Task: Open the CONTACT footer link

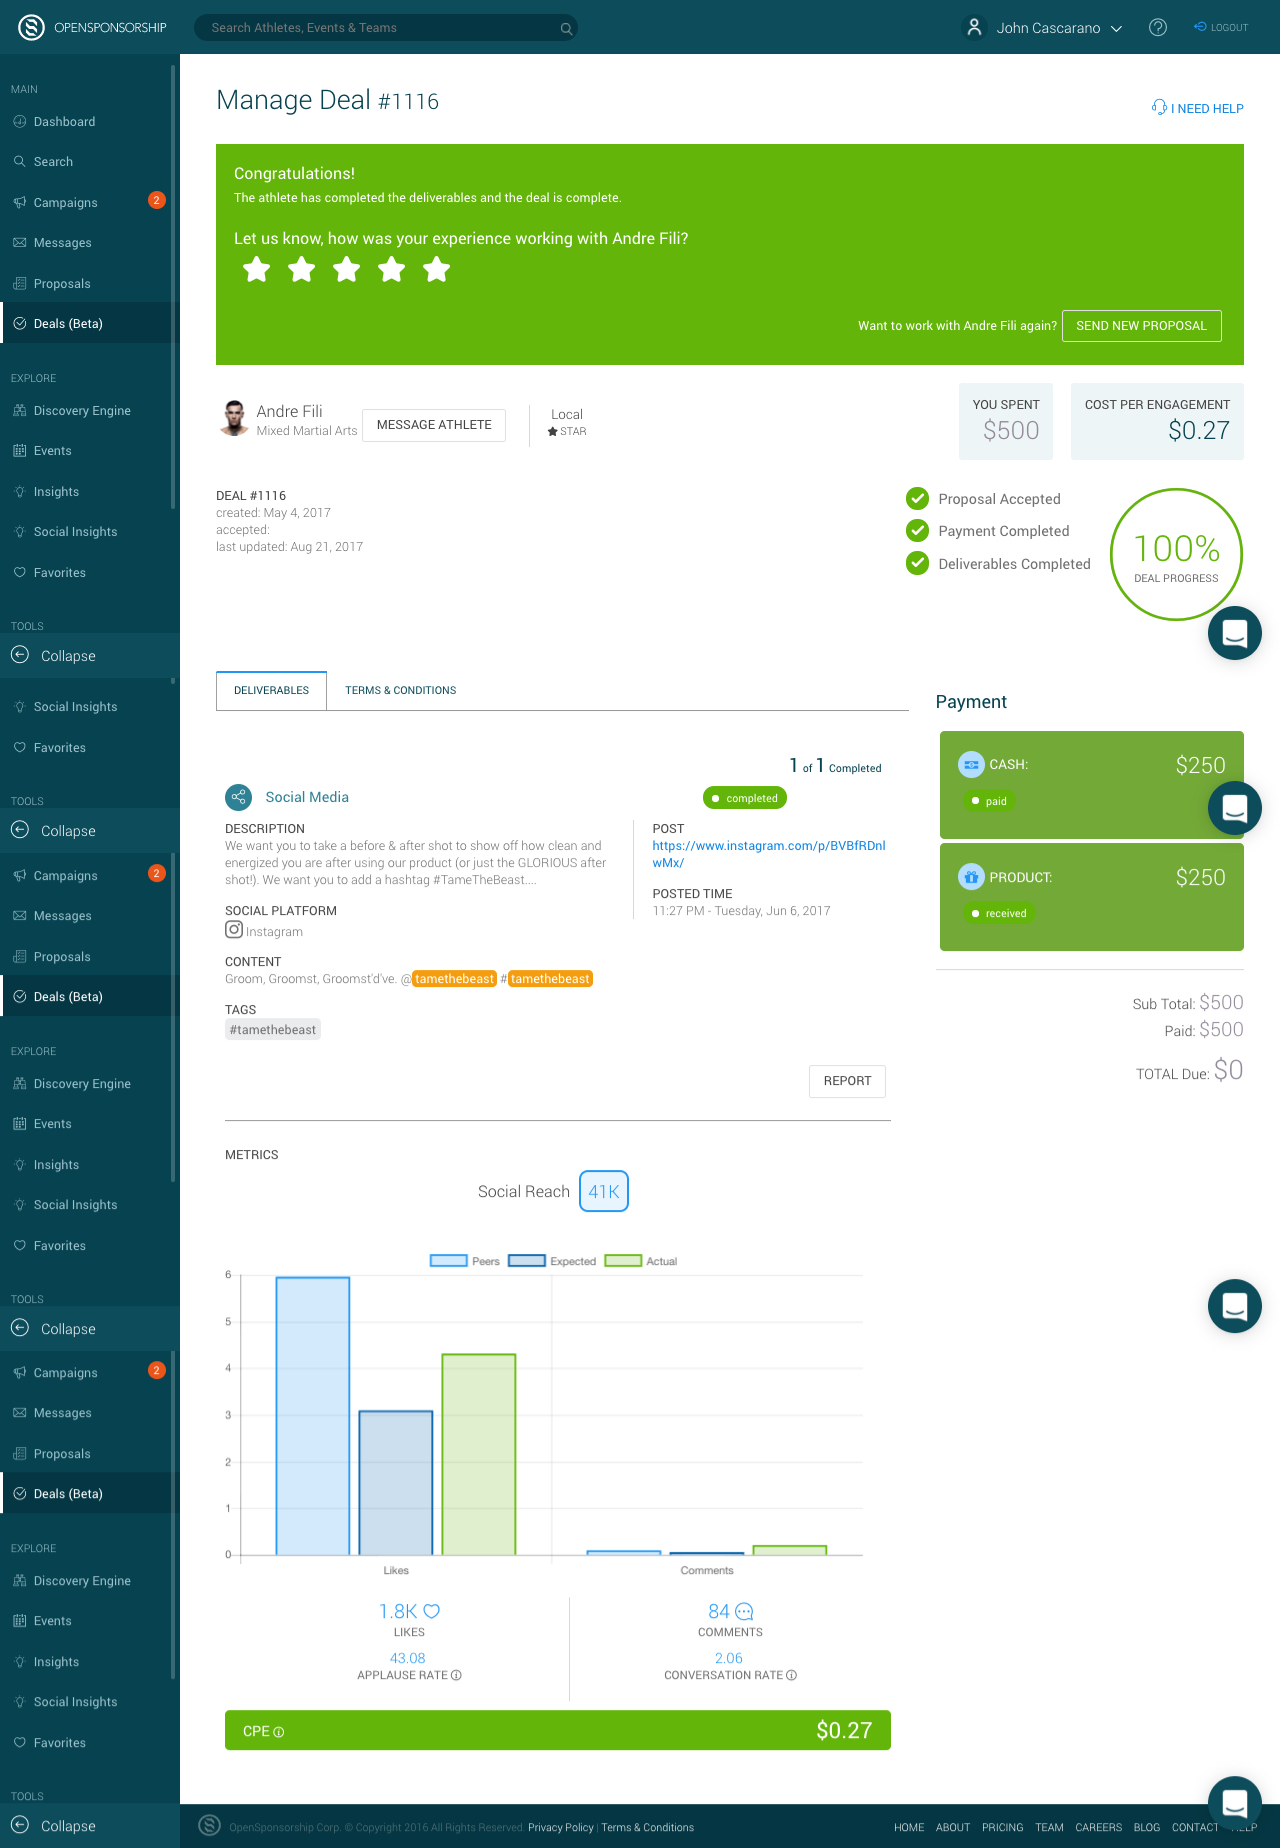Action: tap(1195, 1827)
